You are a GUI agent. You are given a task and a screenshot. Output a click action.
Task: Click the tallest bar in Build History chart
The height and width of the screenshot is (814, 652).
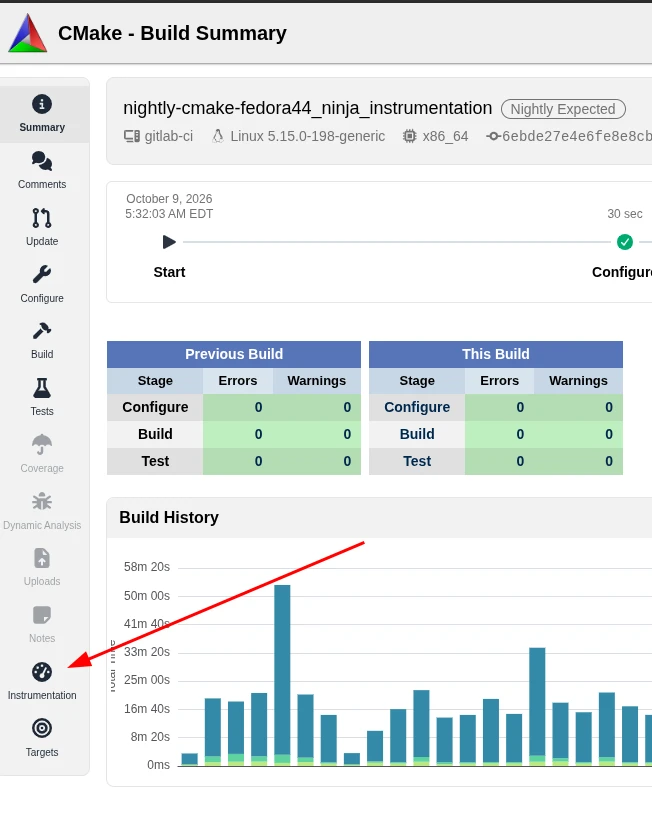pyautogui.click(x=282, y=675)
